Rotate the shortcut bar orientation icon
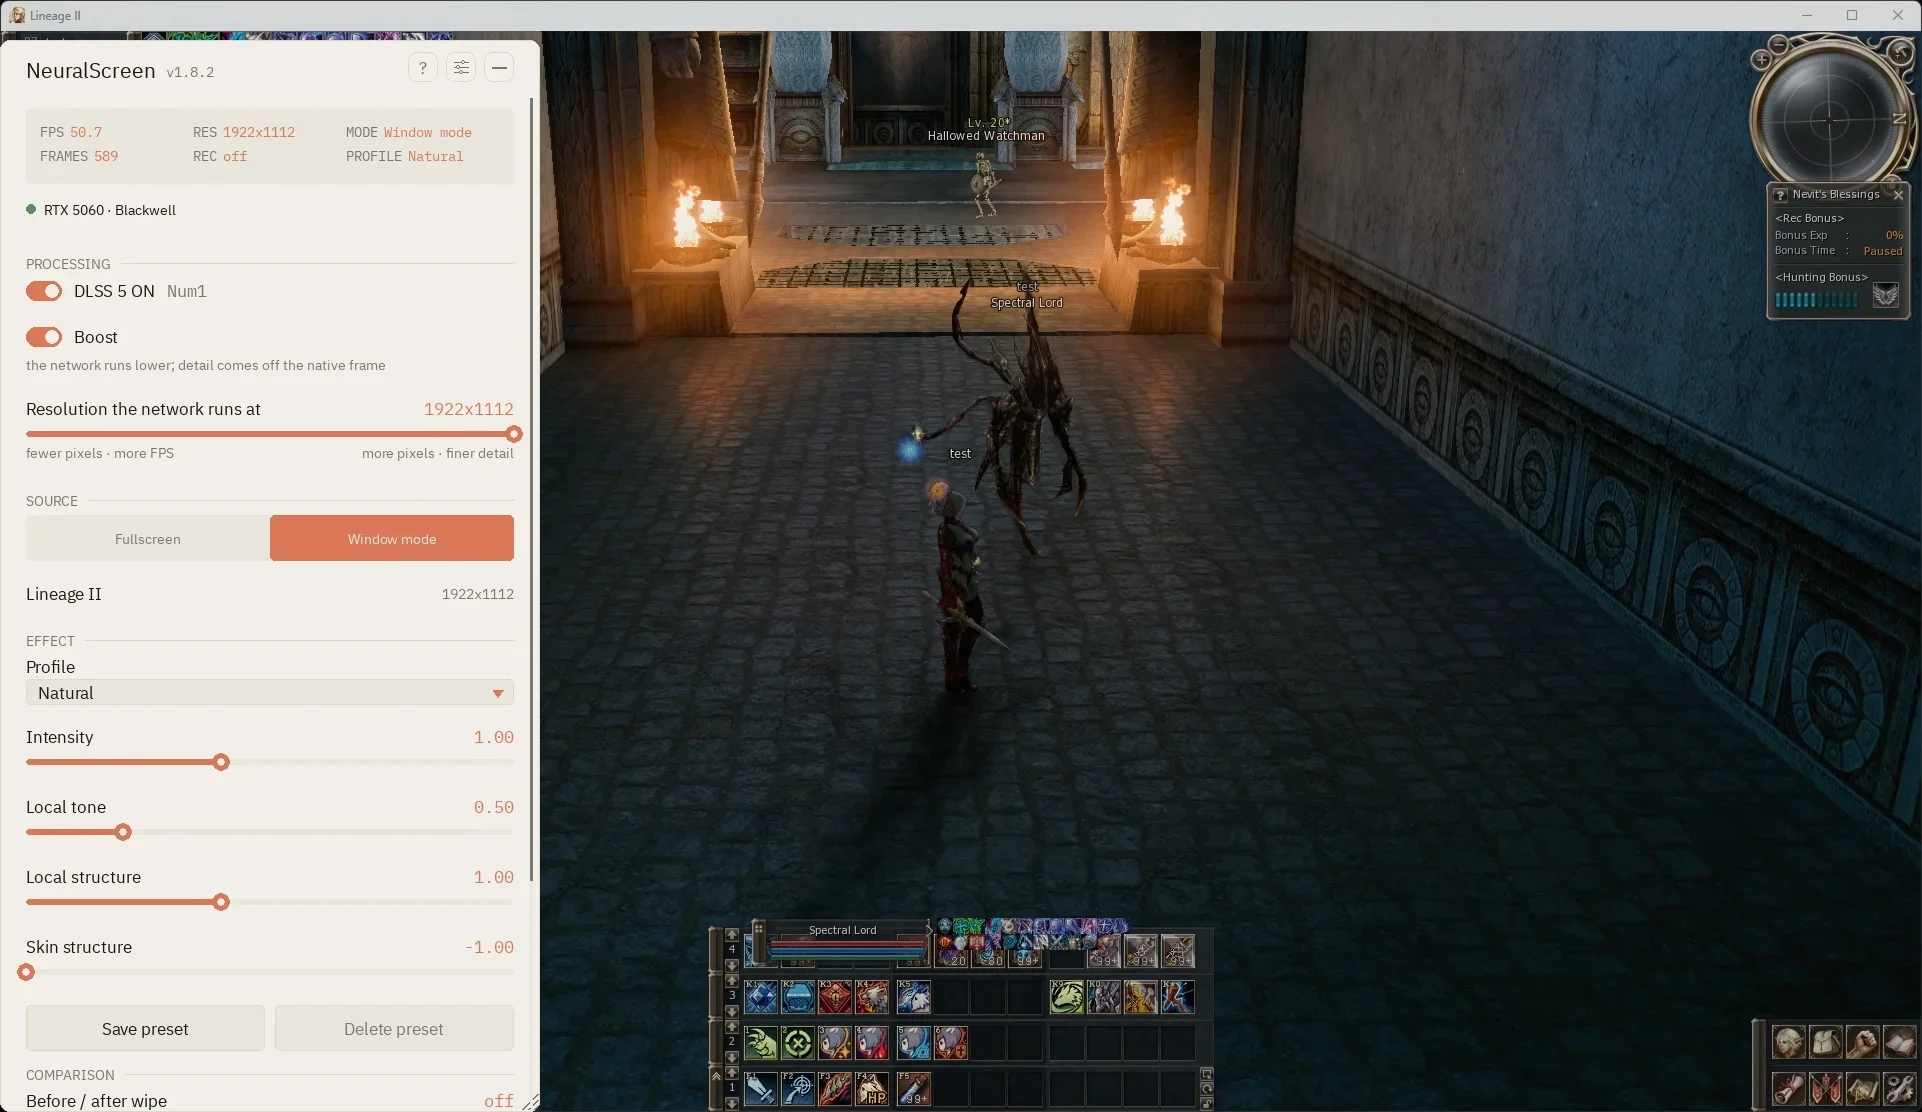 [1207, 1088]
